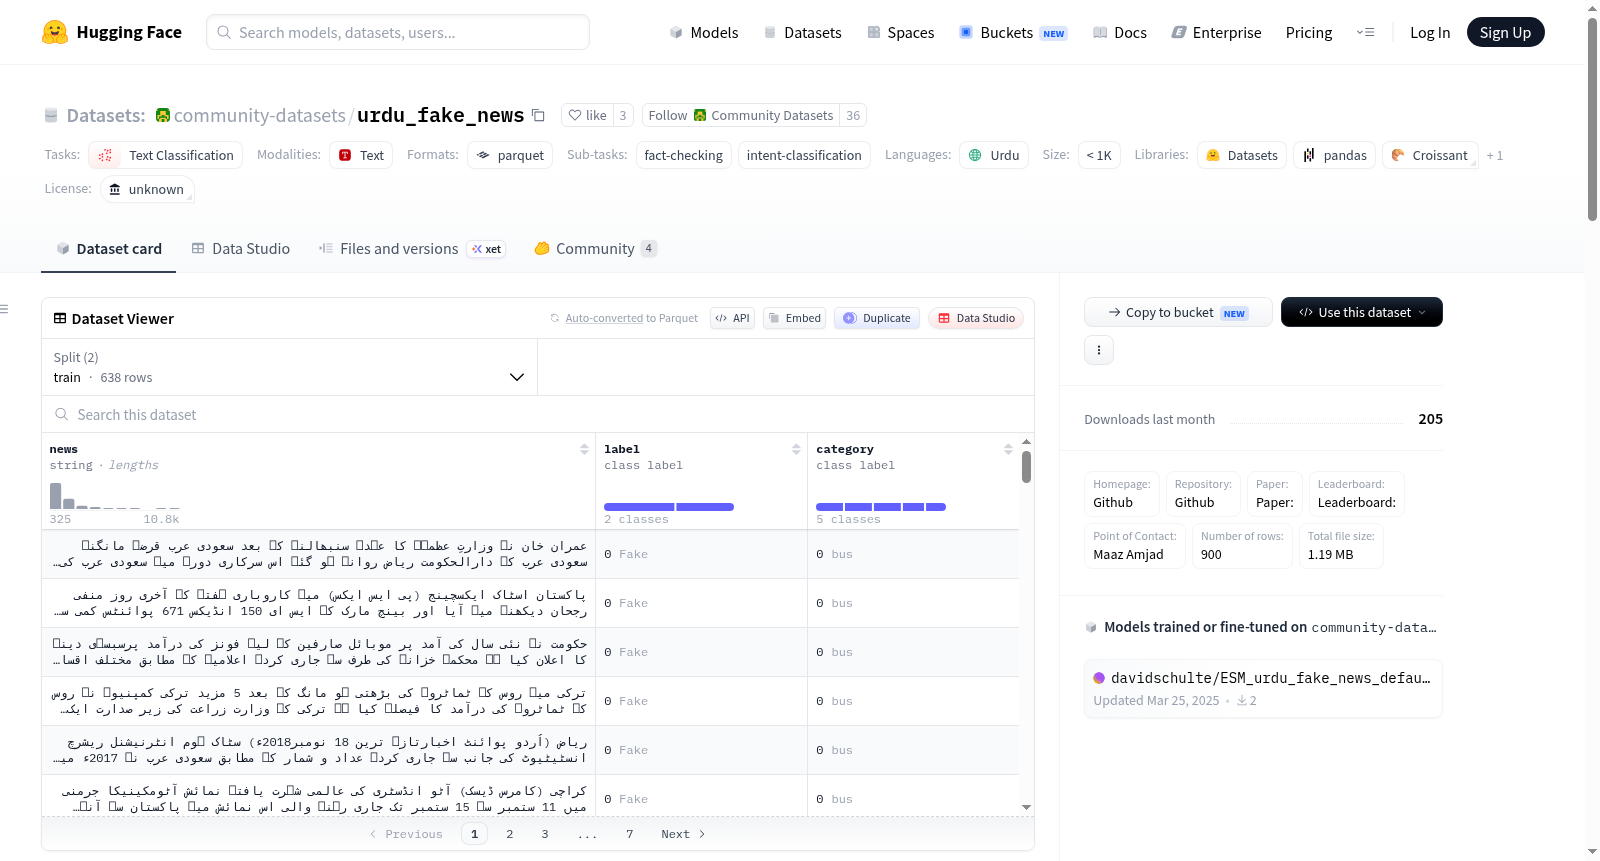Click the Log In link
1600x861 pixels.
pos(1429,32)
